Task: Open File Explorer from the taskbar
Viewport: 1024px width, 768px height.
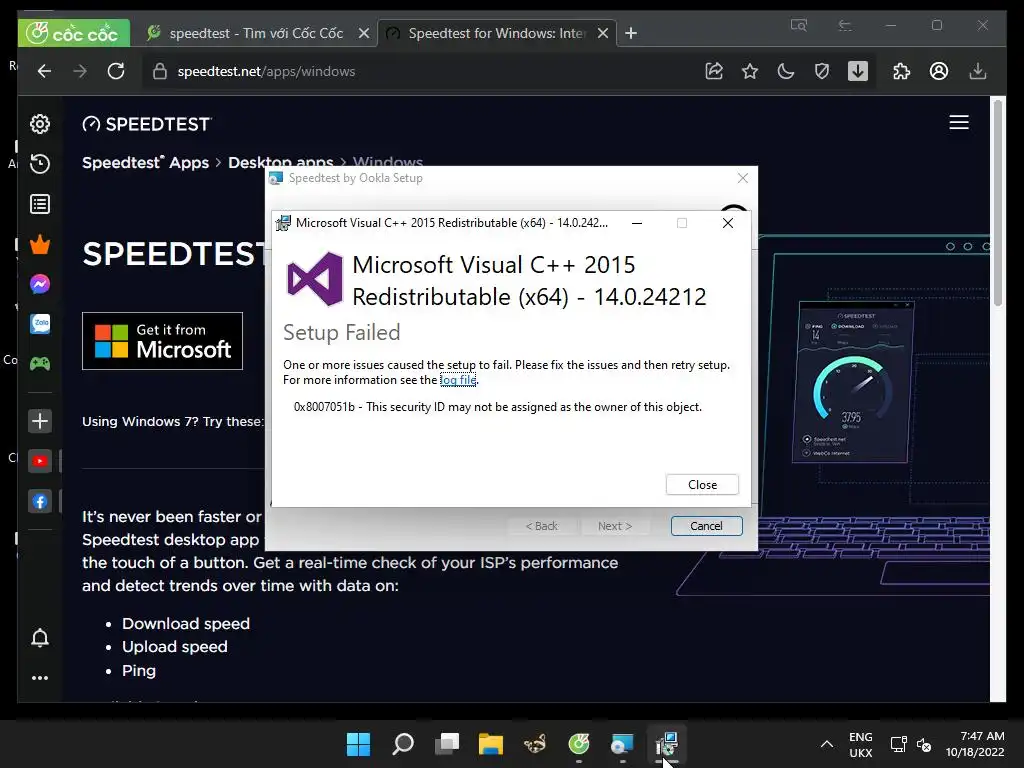Action: (490, 744)
